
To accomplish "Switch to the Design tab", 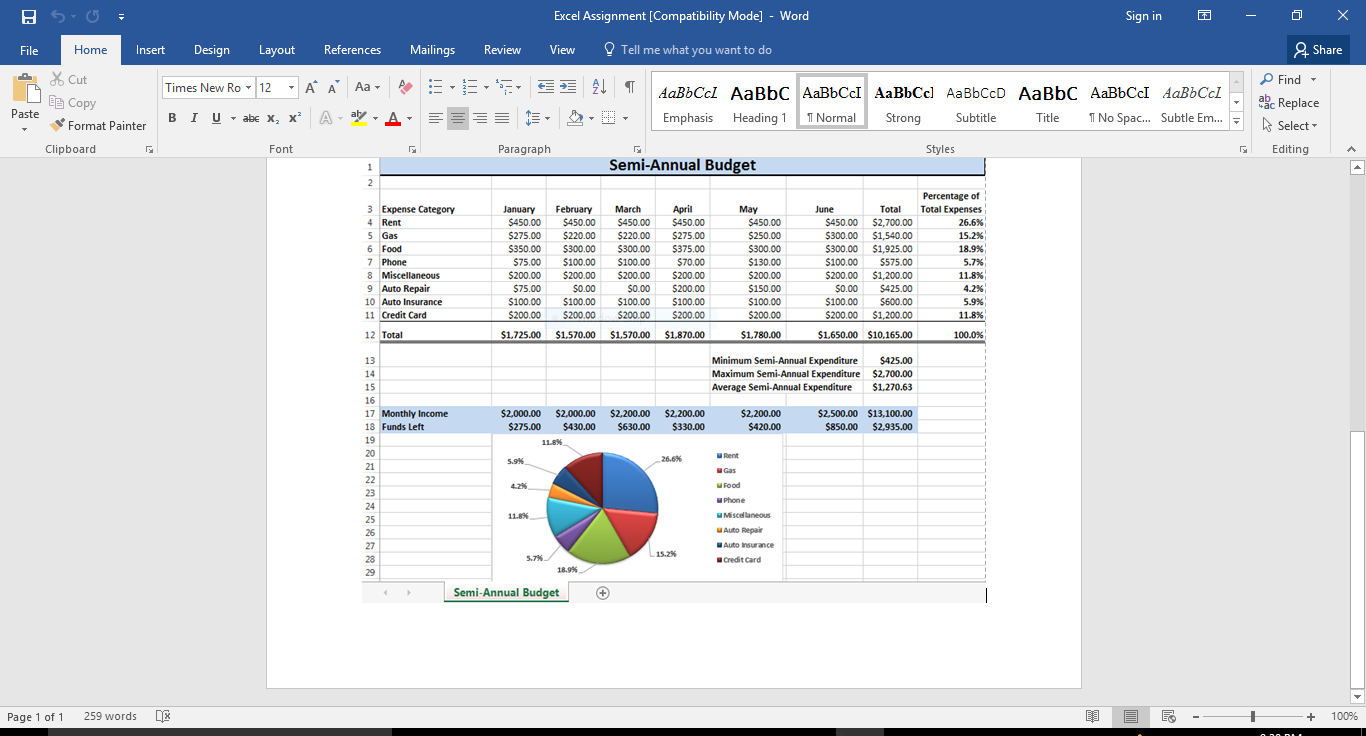I will (x=212, y=50).
